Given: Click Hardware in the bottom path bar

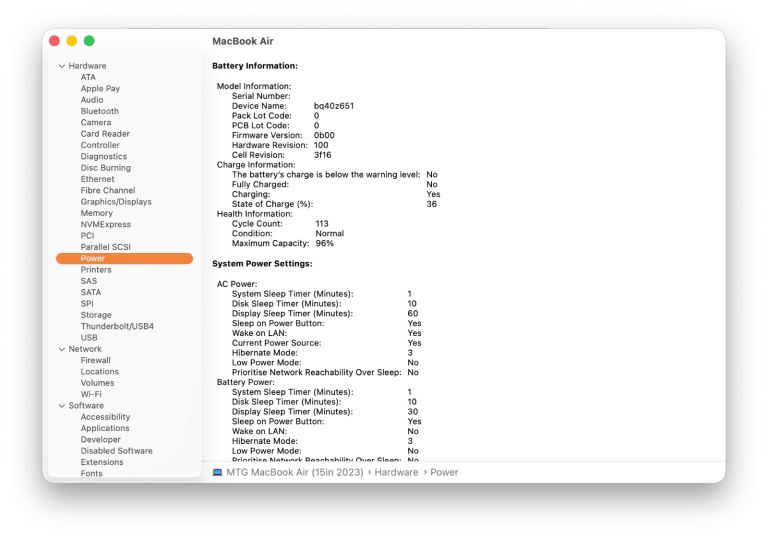Looking at the screenshot, I should (x=396, y=472).
